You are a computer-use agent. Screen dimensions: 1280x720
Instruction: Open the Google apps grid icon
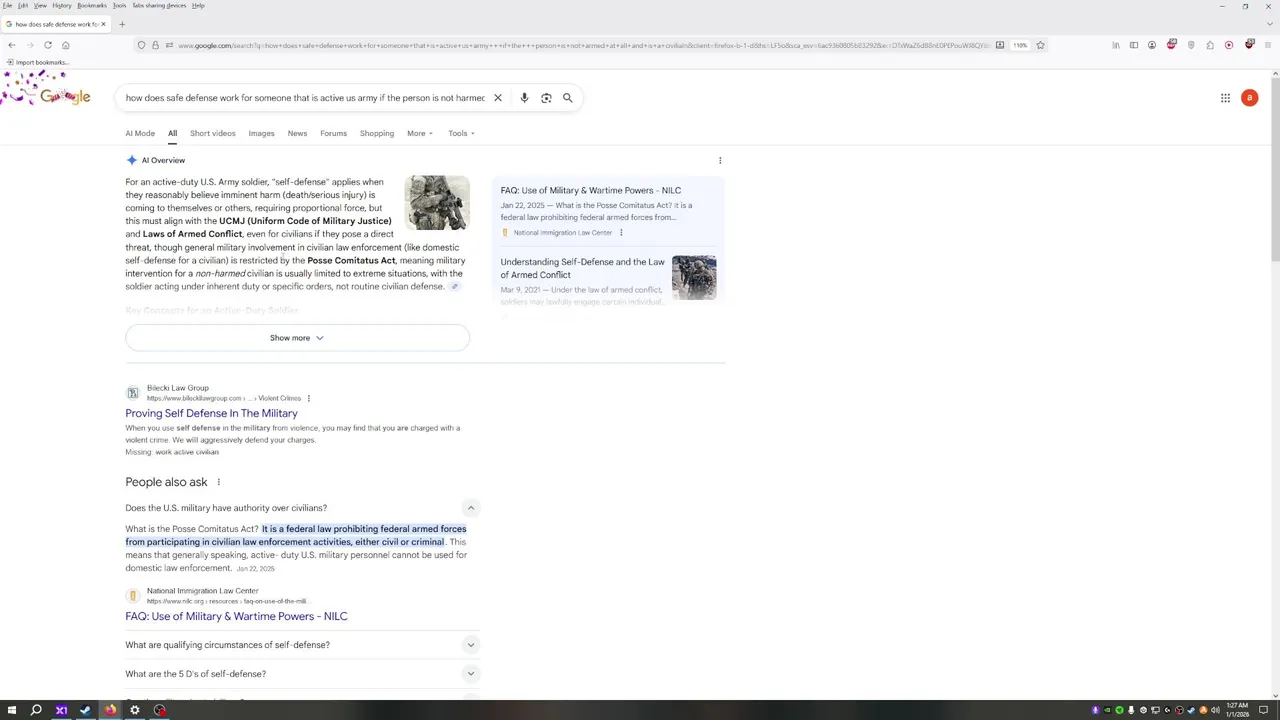[1225, 98]
